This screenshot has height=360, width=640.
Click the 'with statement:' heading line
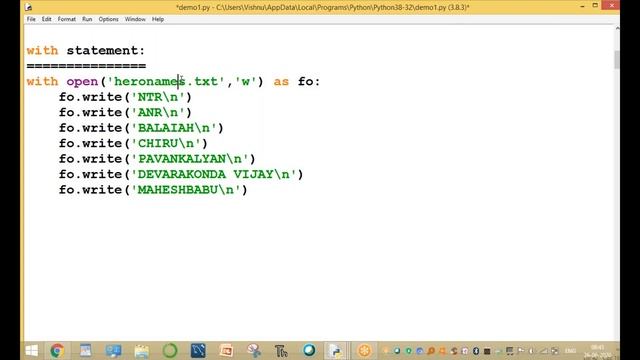point(86,51)
